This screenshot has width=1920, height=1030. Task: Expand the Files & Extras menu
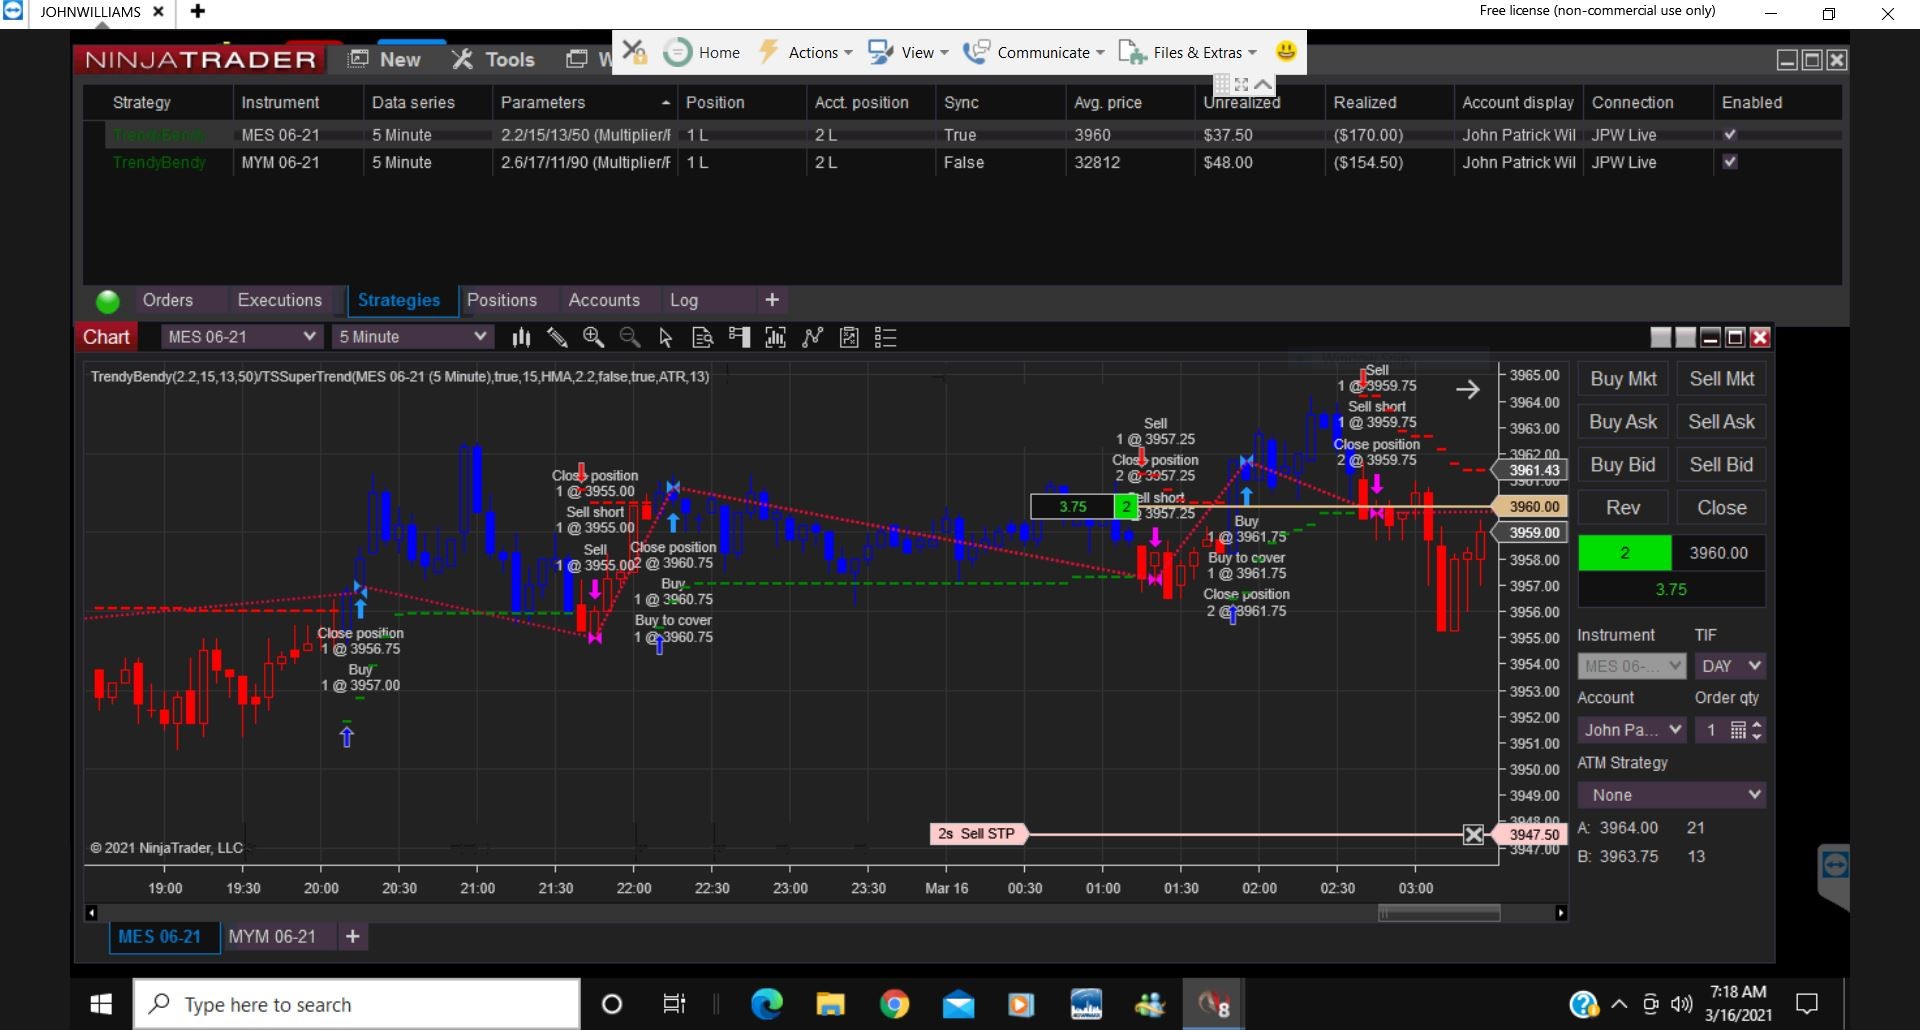tap(1187, 52)
